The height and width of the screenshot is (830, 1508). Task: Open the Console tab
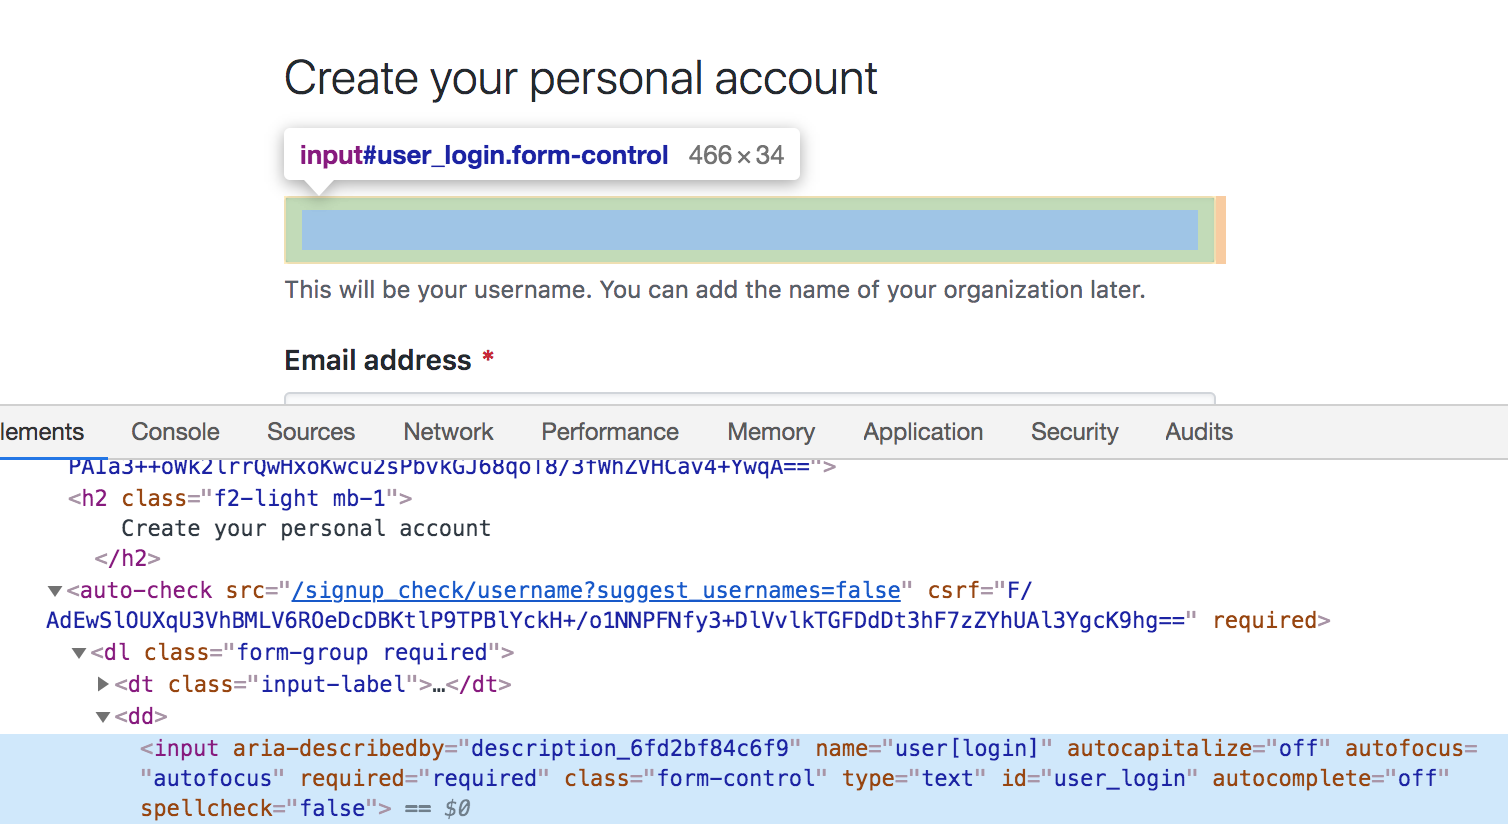pos(175,432)
